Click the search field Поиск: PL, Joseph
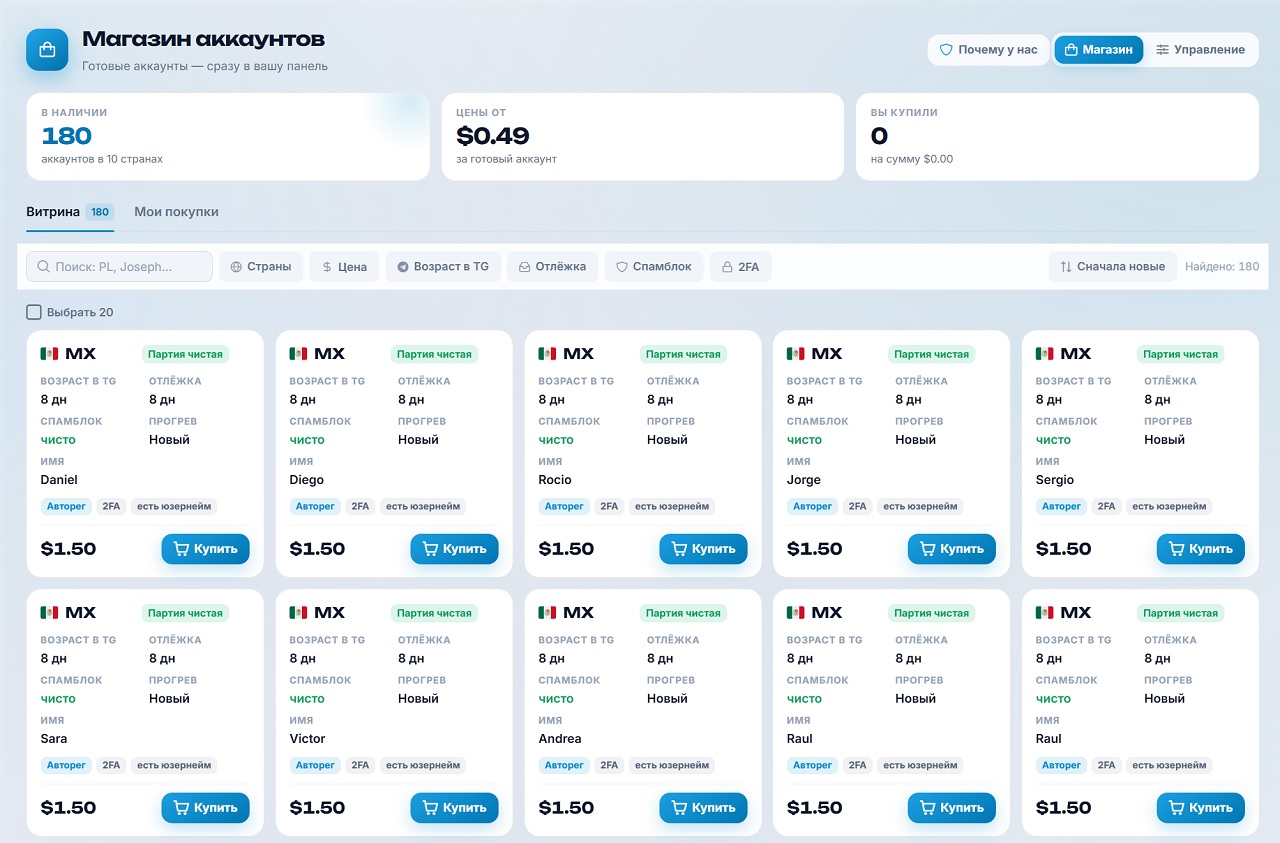This screenshot has height=843, width=1280. (119, 267)
